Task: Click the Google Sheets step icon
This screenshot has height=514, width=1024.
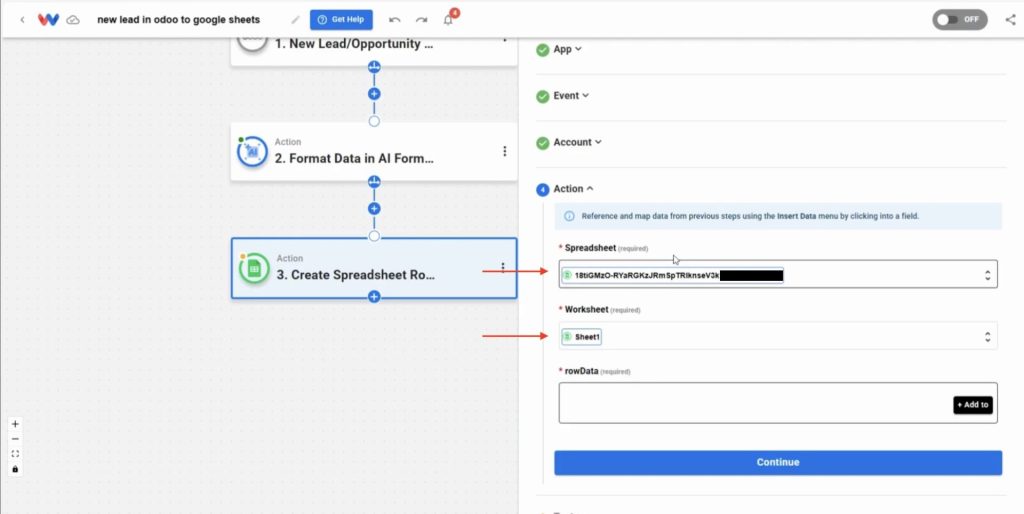Action: [254, 268]
